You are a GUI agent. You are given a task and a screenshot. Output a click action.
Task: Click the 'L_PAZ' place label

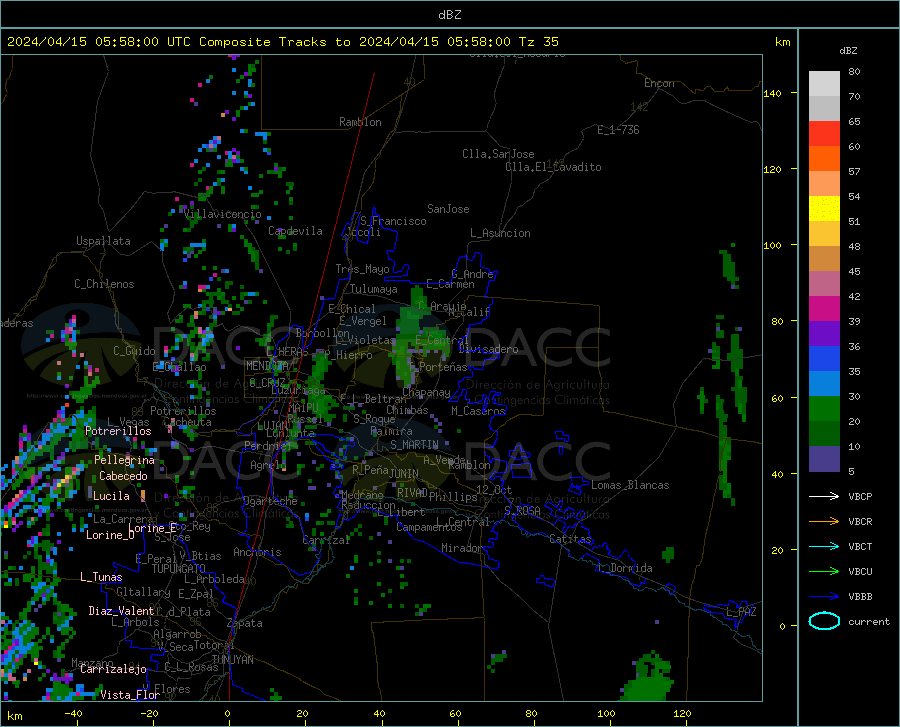click(x=741, y=612)
